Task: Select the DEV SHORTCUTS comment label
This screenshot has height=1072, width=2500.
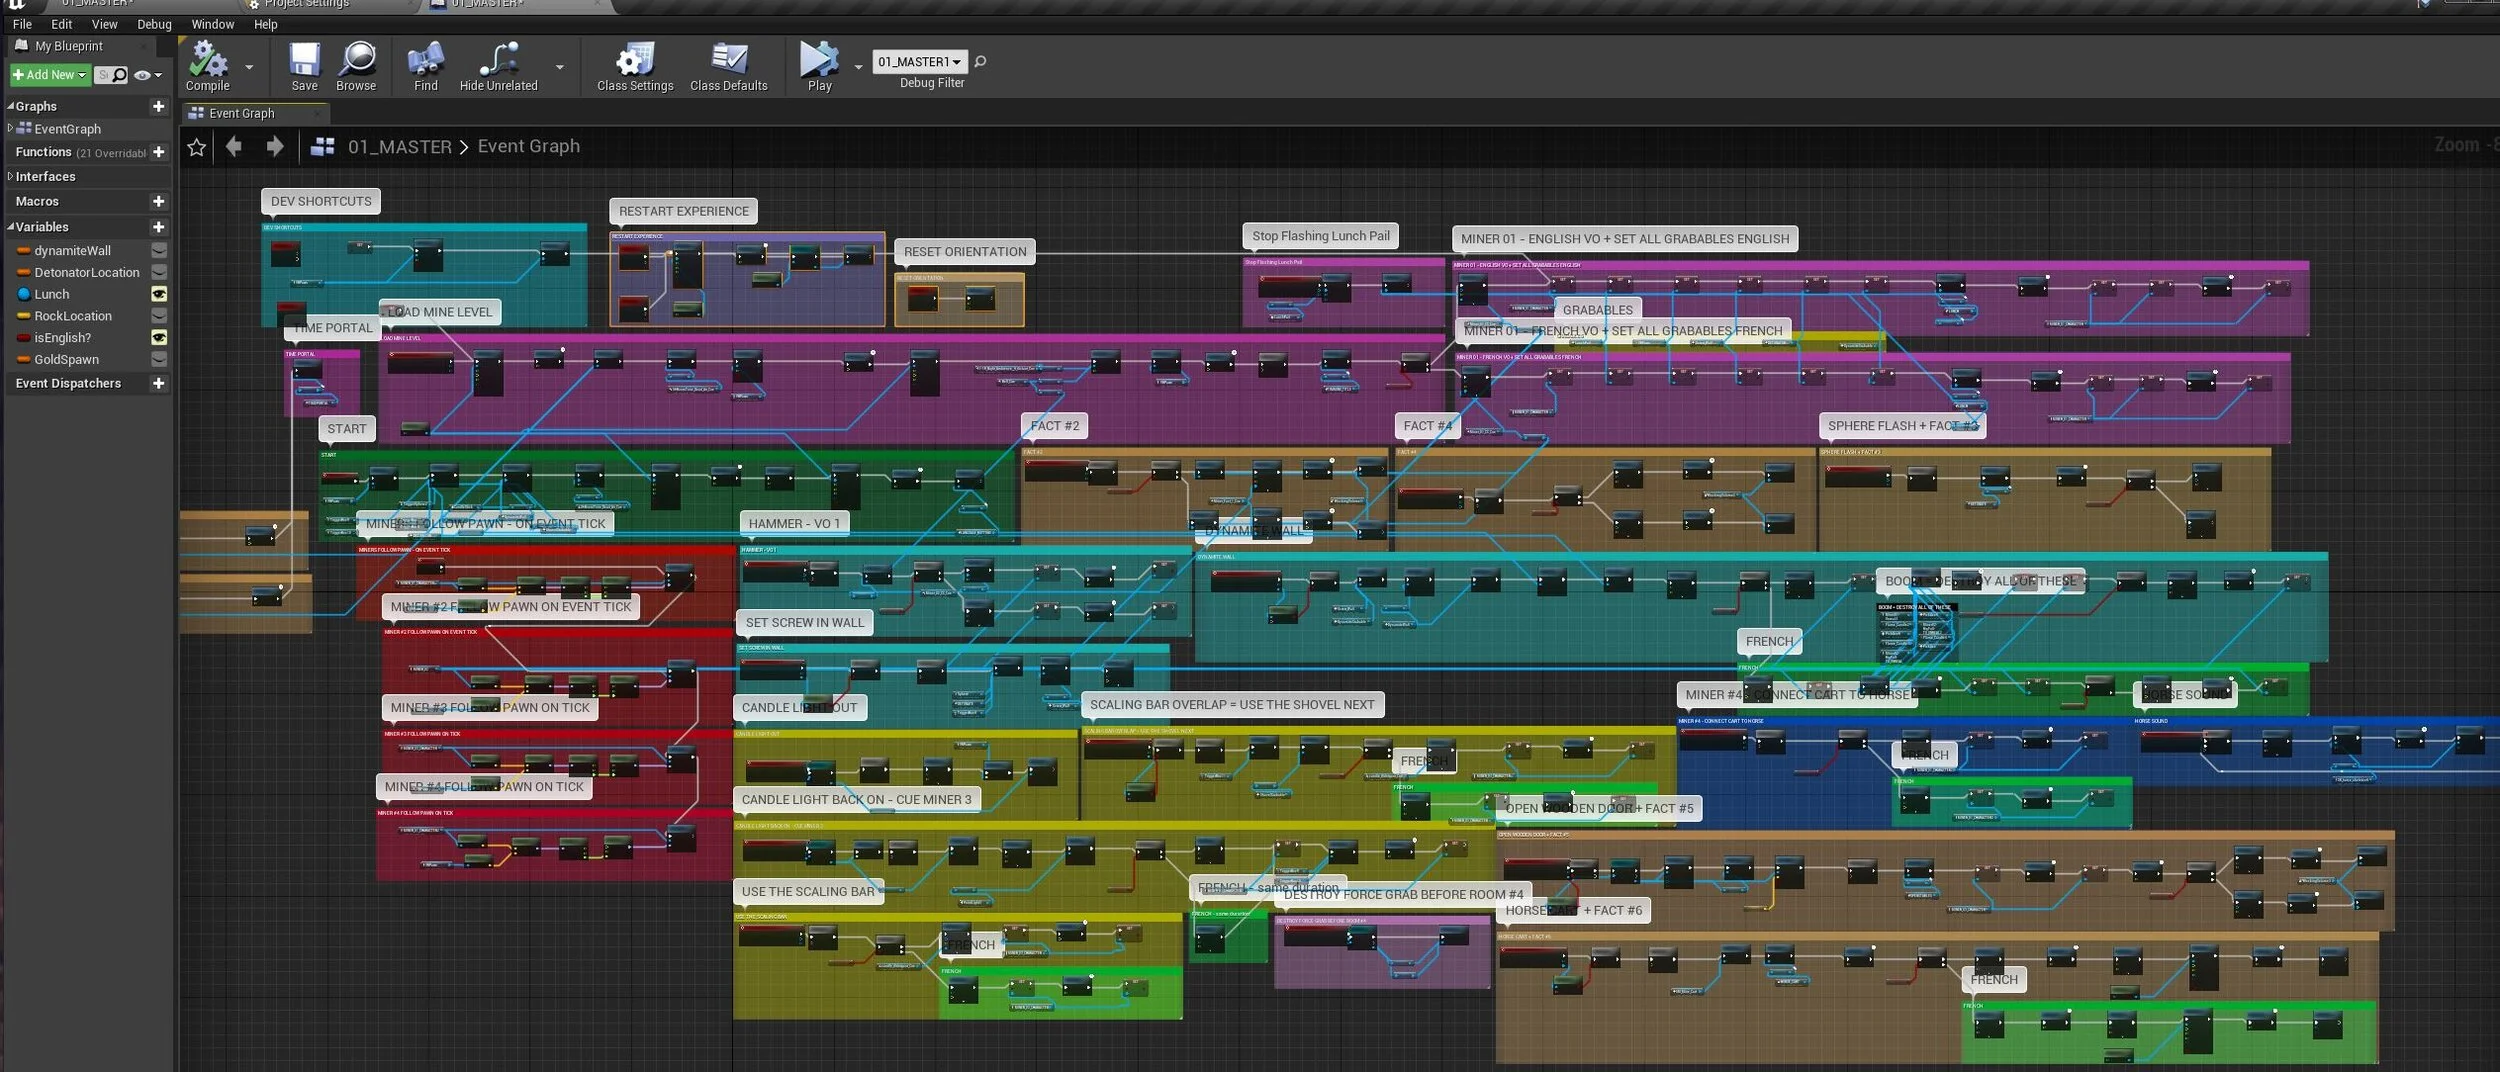Action: [x=321, y=201]
